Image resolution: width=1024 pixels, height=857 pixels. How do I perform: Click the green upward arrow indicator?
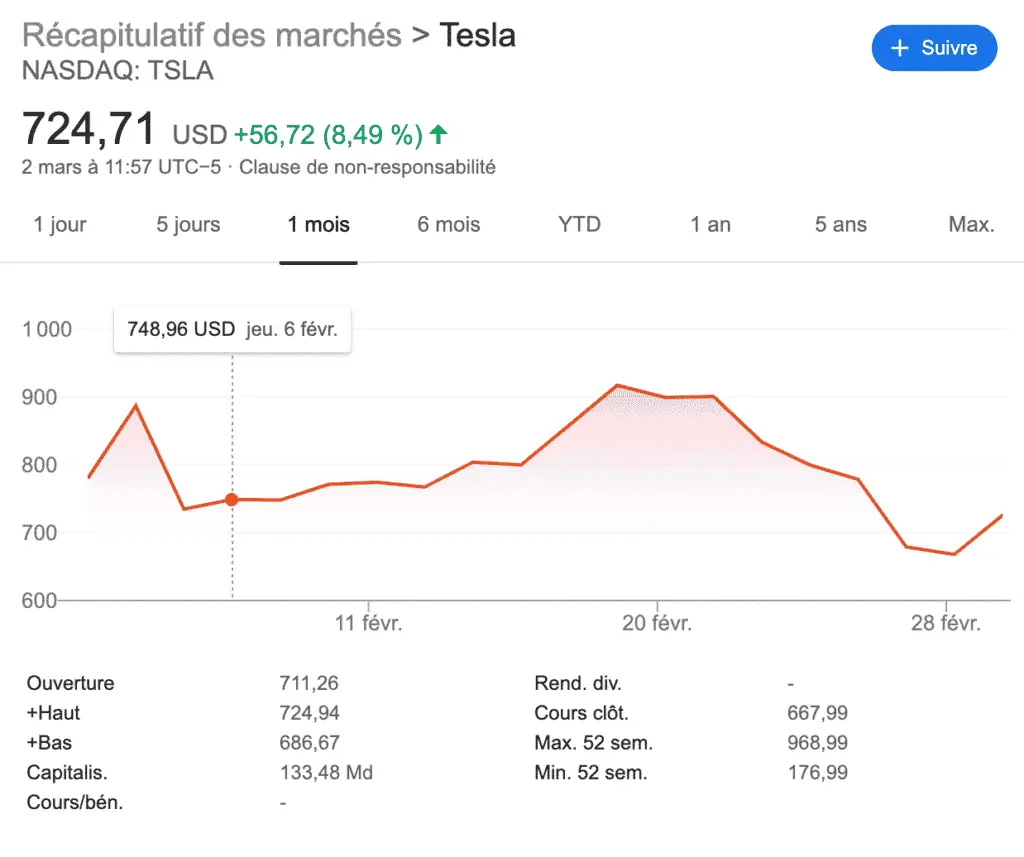click(x=438, y=133)
